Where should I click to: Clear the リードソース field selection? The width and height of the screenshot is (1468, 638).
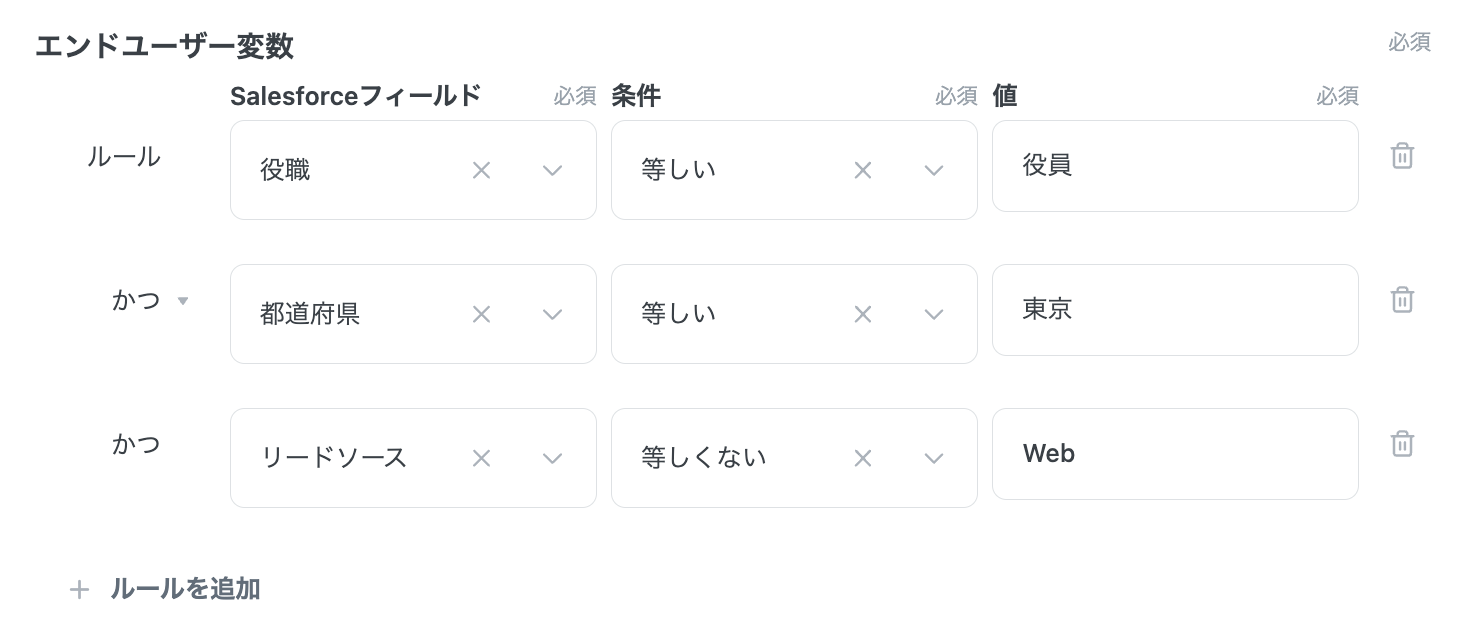481,459
